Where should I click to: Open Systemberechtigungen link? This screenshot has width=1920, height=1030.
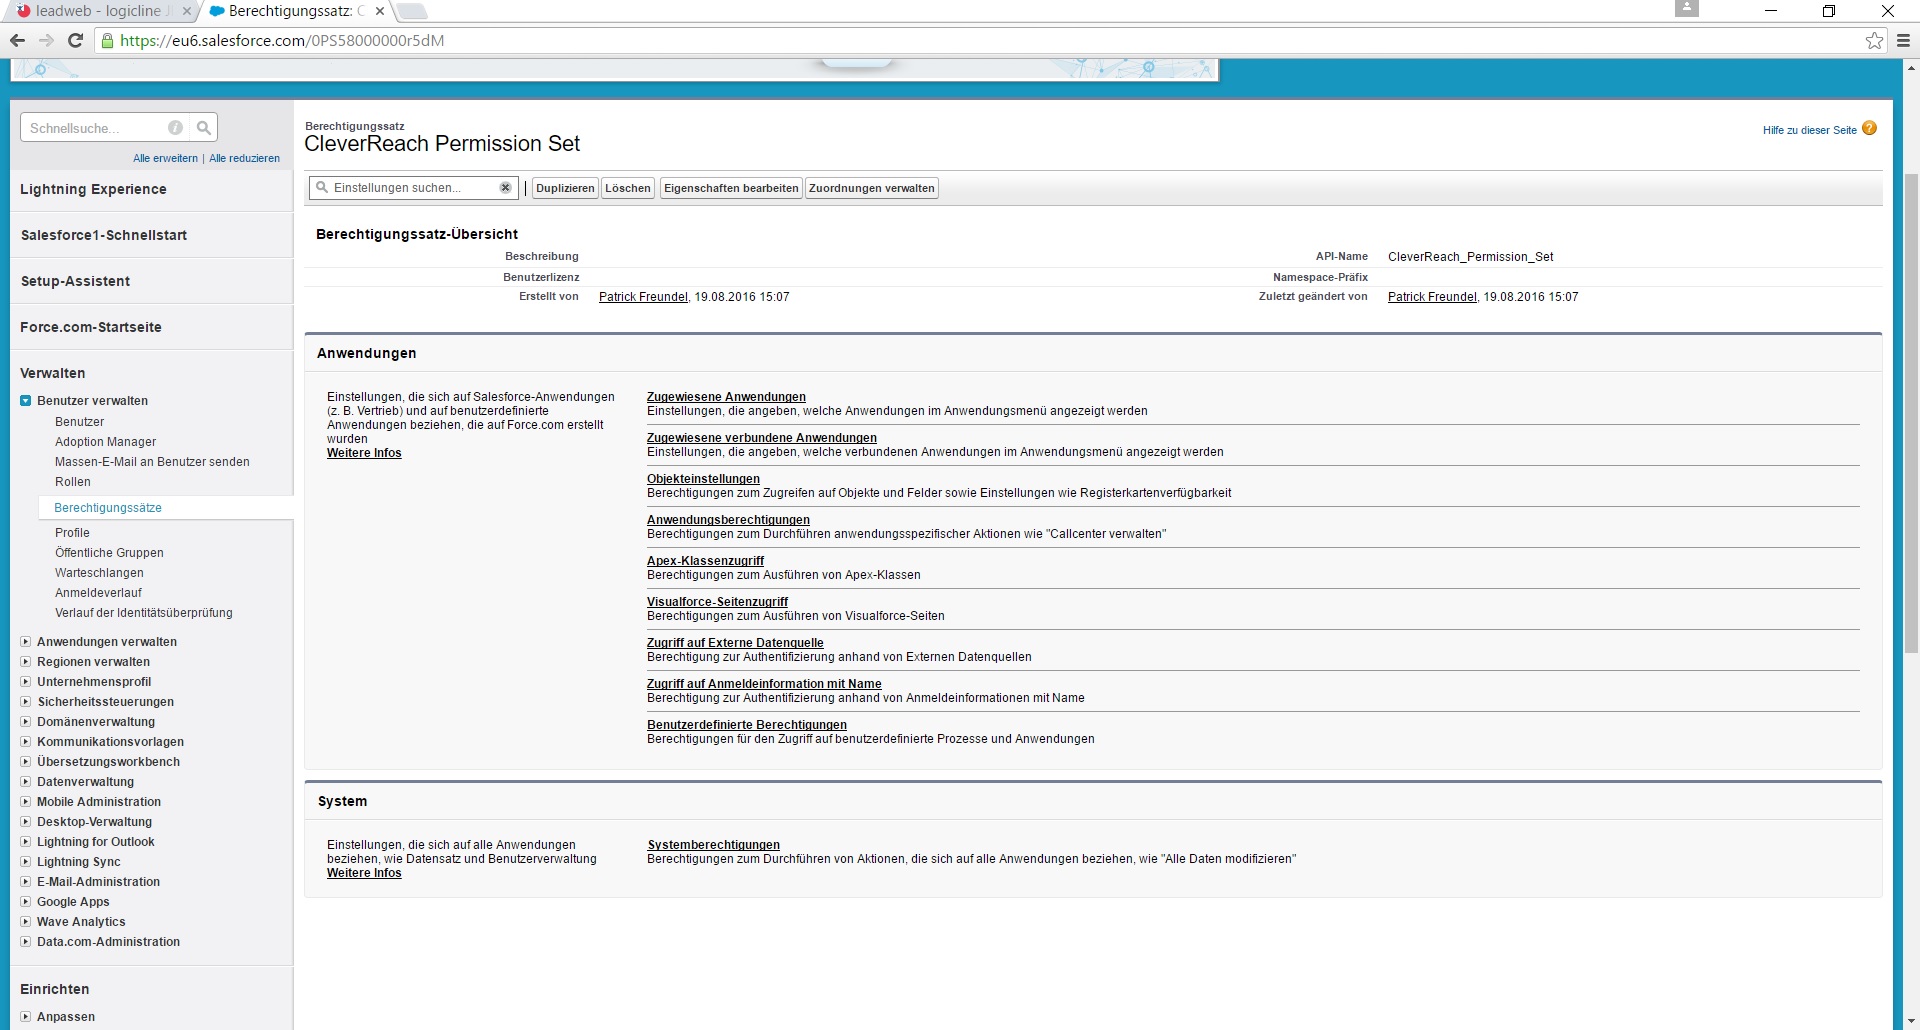coord(713,845)
